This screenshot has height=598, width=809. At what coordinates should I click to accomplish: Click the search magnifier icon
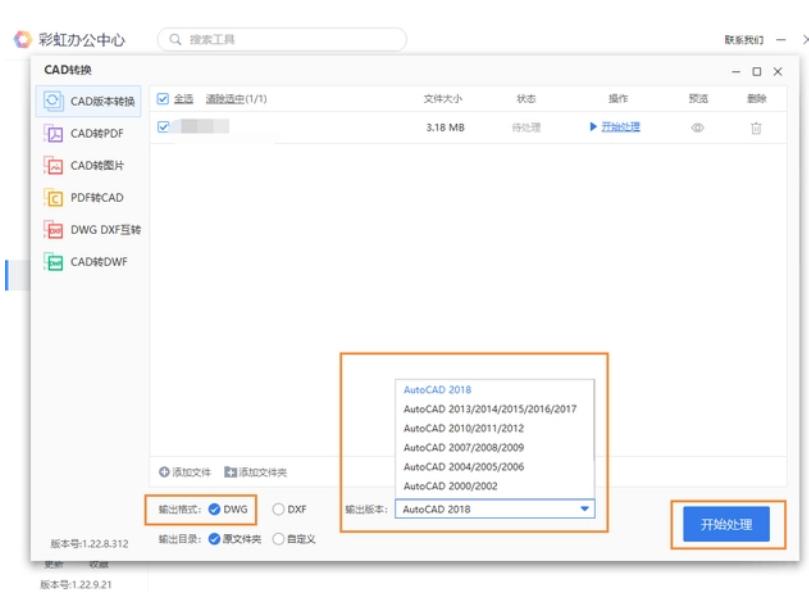click(x=175, y=39)
